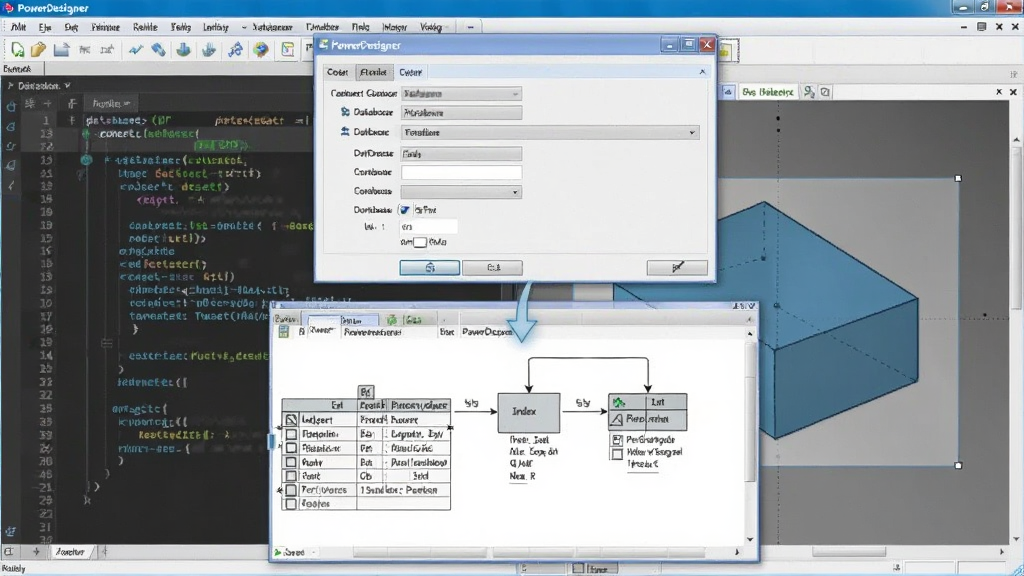1024x576 pixels.
Task: Click the square icon at the tab strip's end
Action: tap(825, 92)
